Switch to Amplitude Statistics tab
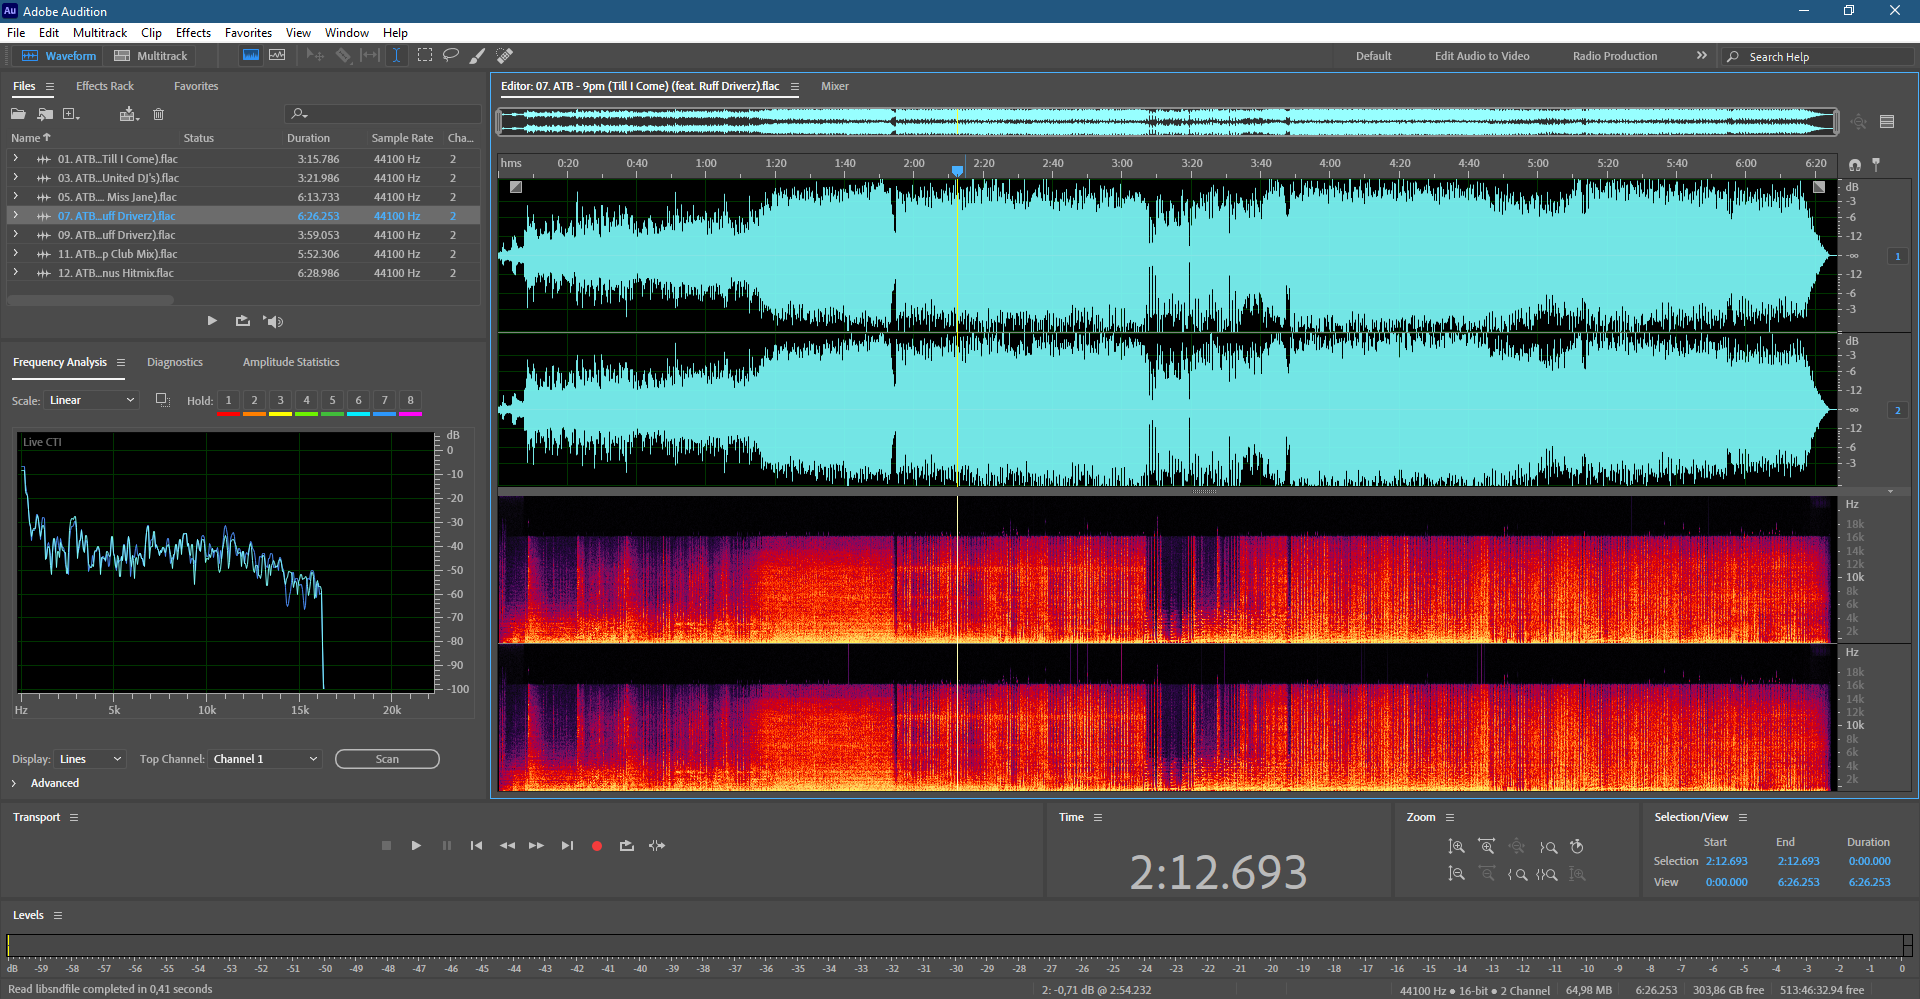1920x999 pixels. coord(291,362)
